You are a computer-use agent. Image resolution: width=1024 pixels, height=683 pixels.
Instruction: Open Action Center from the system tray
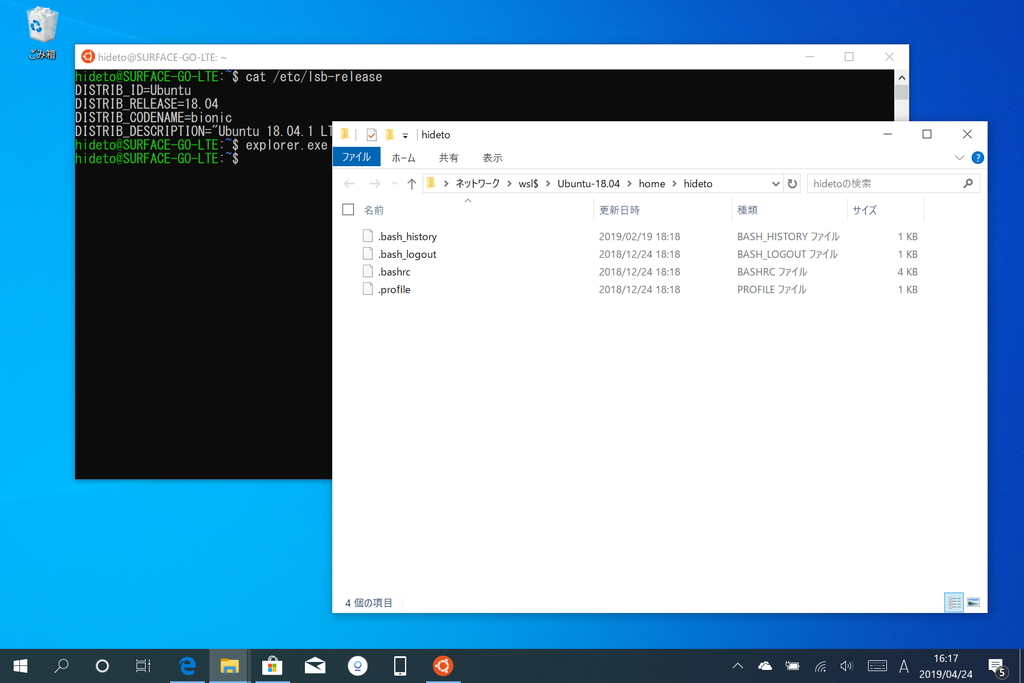996,665
